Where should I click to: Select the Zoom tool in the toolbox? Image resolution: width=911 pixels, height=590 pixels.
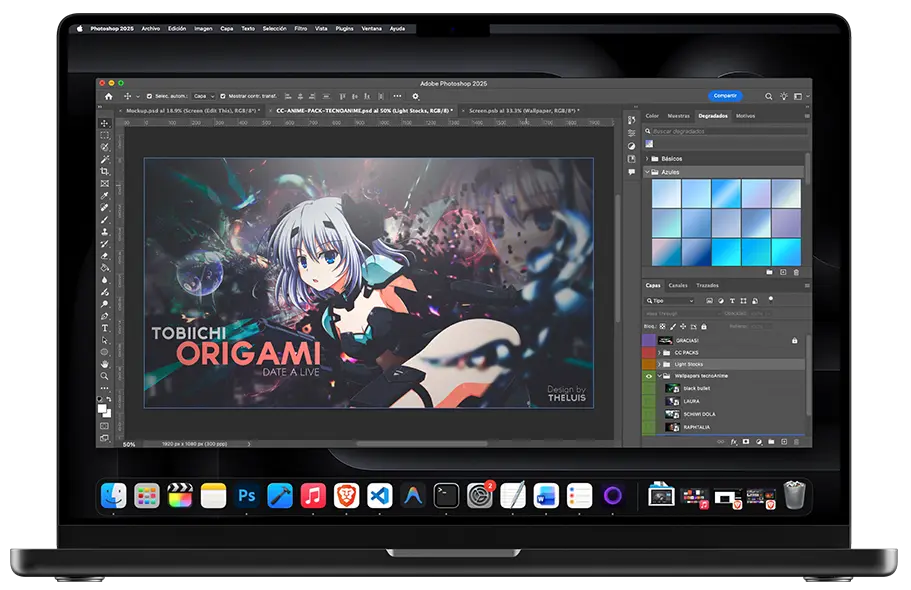pyautogui.click(x=105, y=376)
